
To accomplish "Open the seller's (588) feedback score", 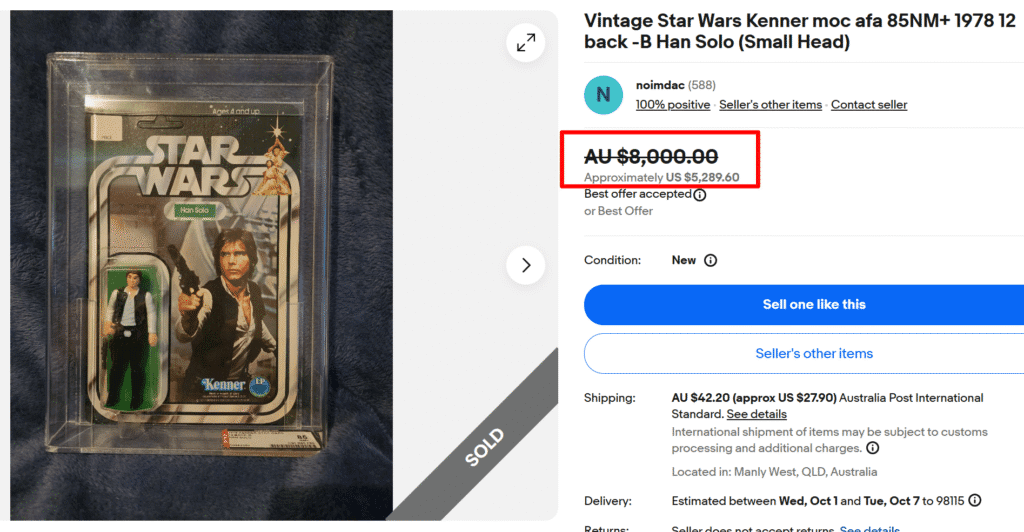I will (x=702, y=86).
